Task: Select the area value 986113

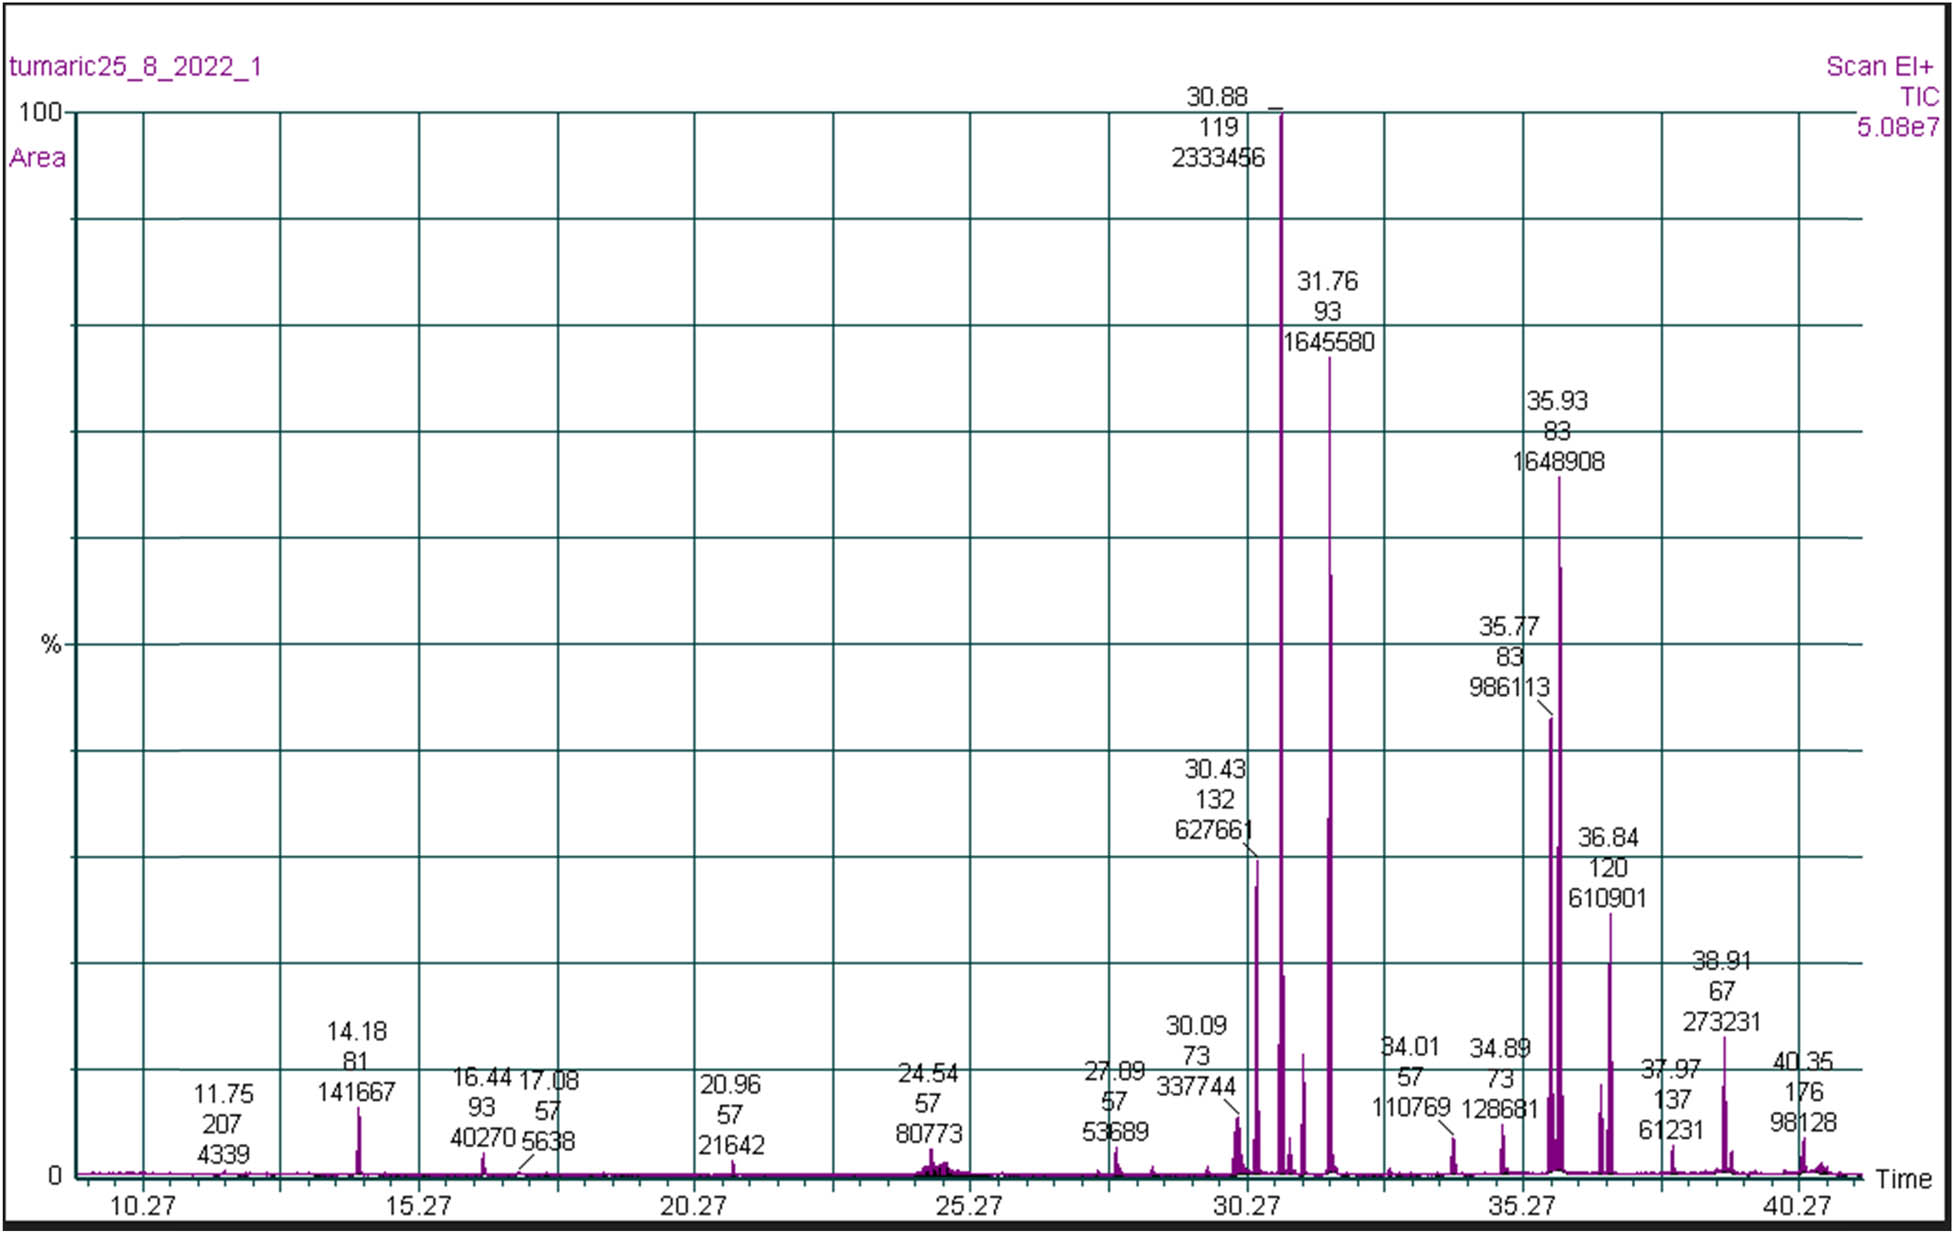Action: click(x=1509, y=688)
